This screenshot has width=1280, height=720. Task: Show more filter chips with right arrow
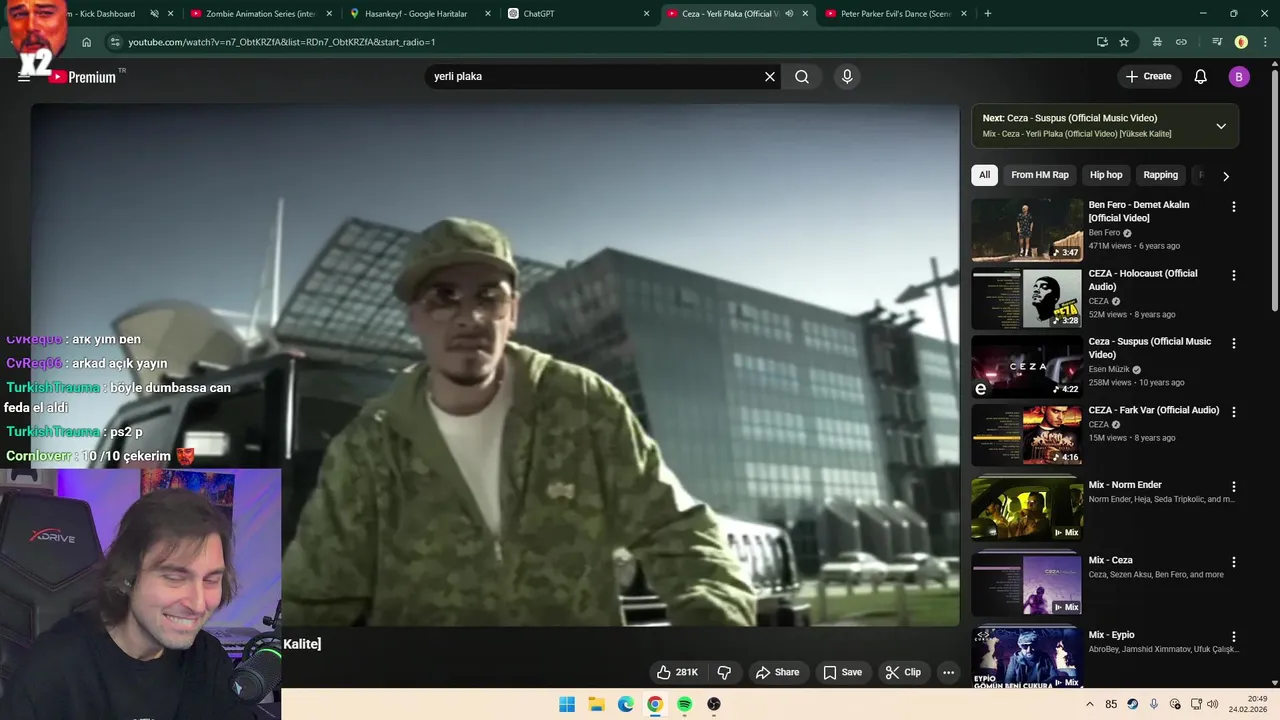coord(1226,176)
